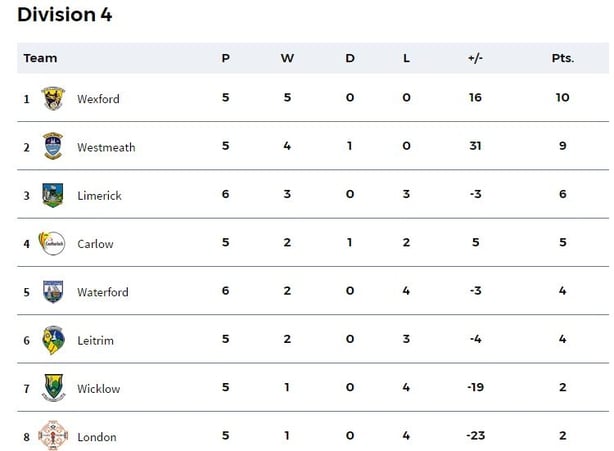Screen dimensions: 614x451
Task: Click the London county crest icon
Action: (53, 436)
